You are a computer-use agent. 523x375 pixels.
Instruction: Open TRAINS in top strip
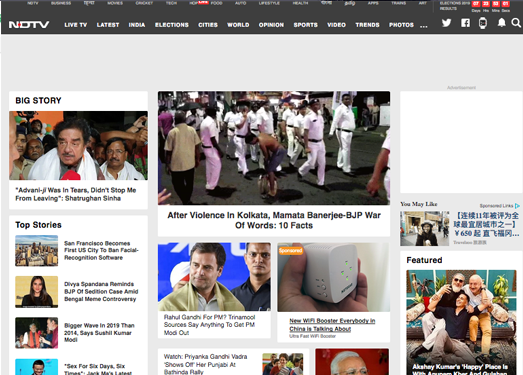[x=399, y=3]
